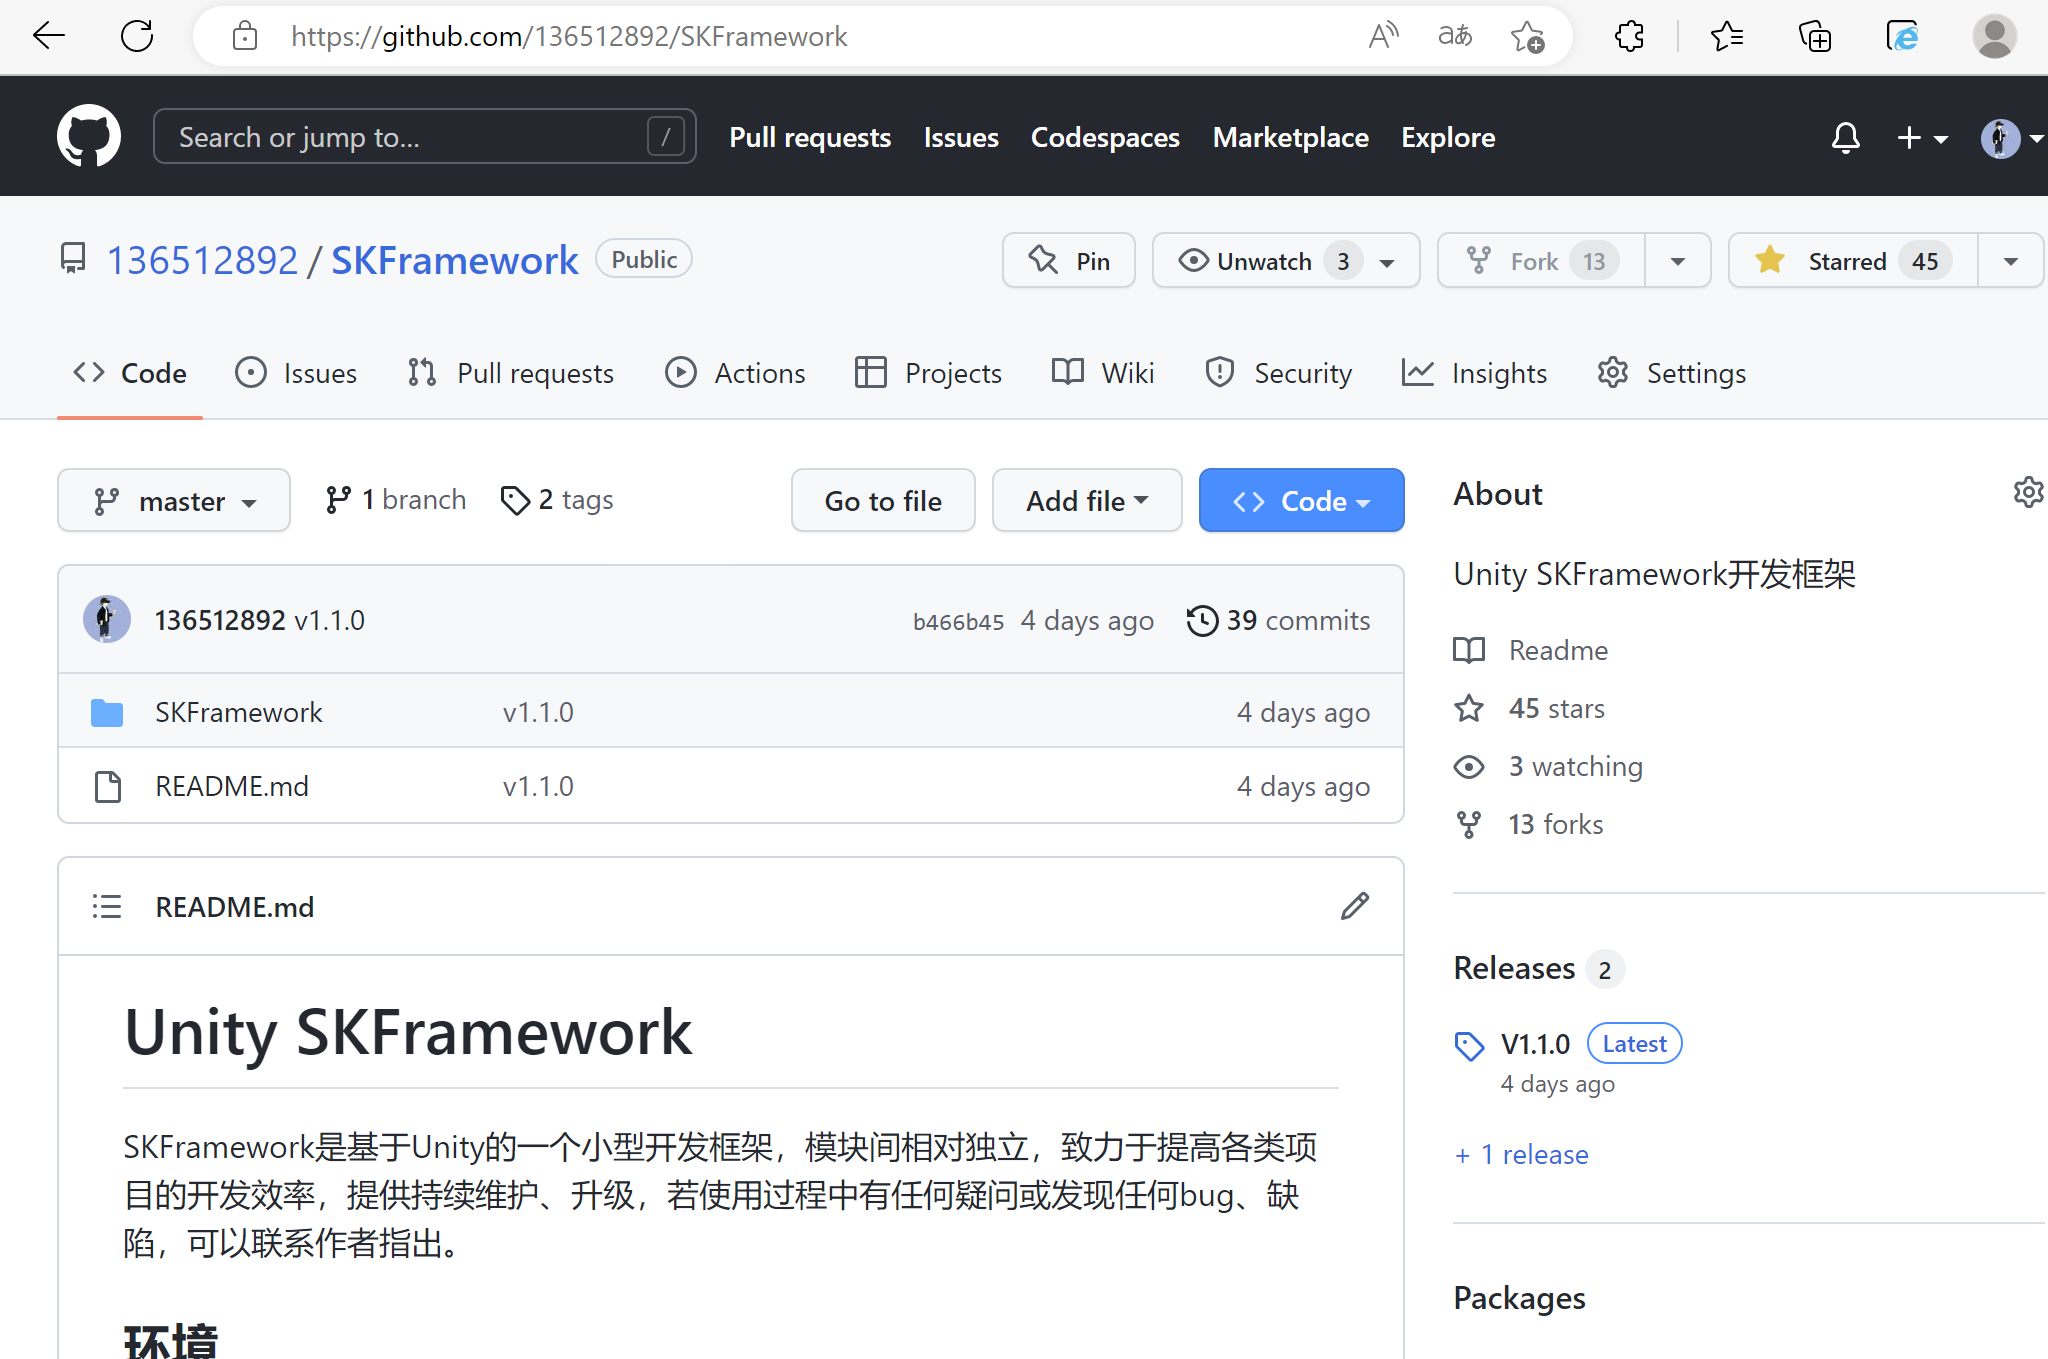This screenshot has height=1359, width=2048.
Task: Open browser Extensions puzzle icon
Action: (1629, 37)
